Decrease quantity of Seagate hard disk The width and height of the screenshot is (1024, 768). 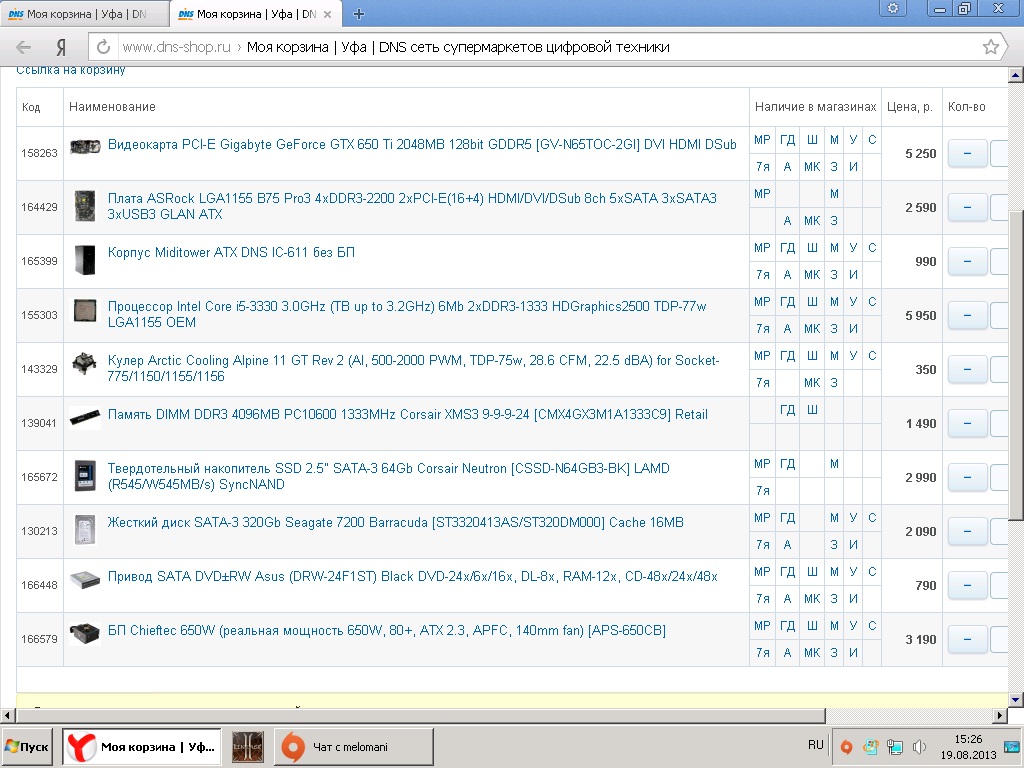click(967, 532)
